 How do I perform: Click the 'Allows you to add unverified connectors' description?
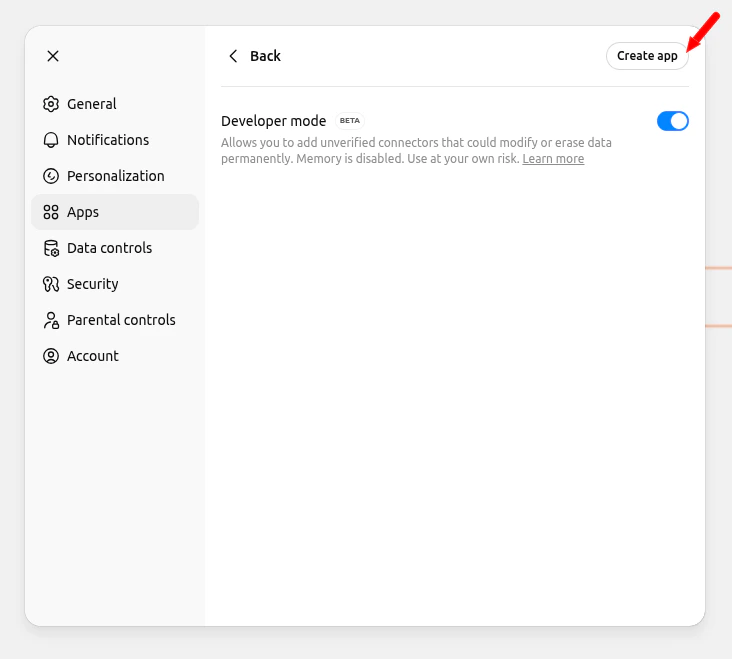click(x=416, y=150)
